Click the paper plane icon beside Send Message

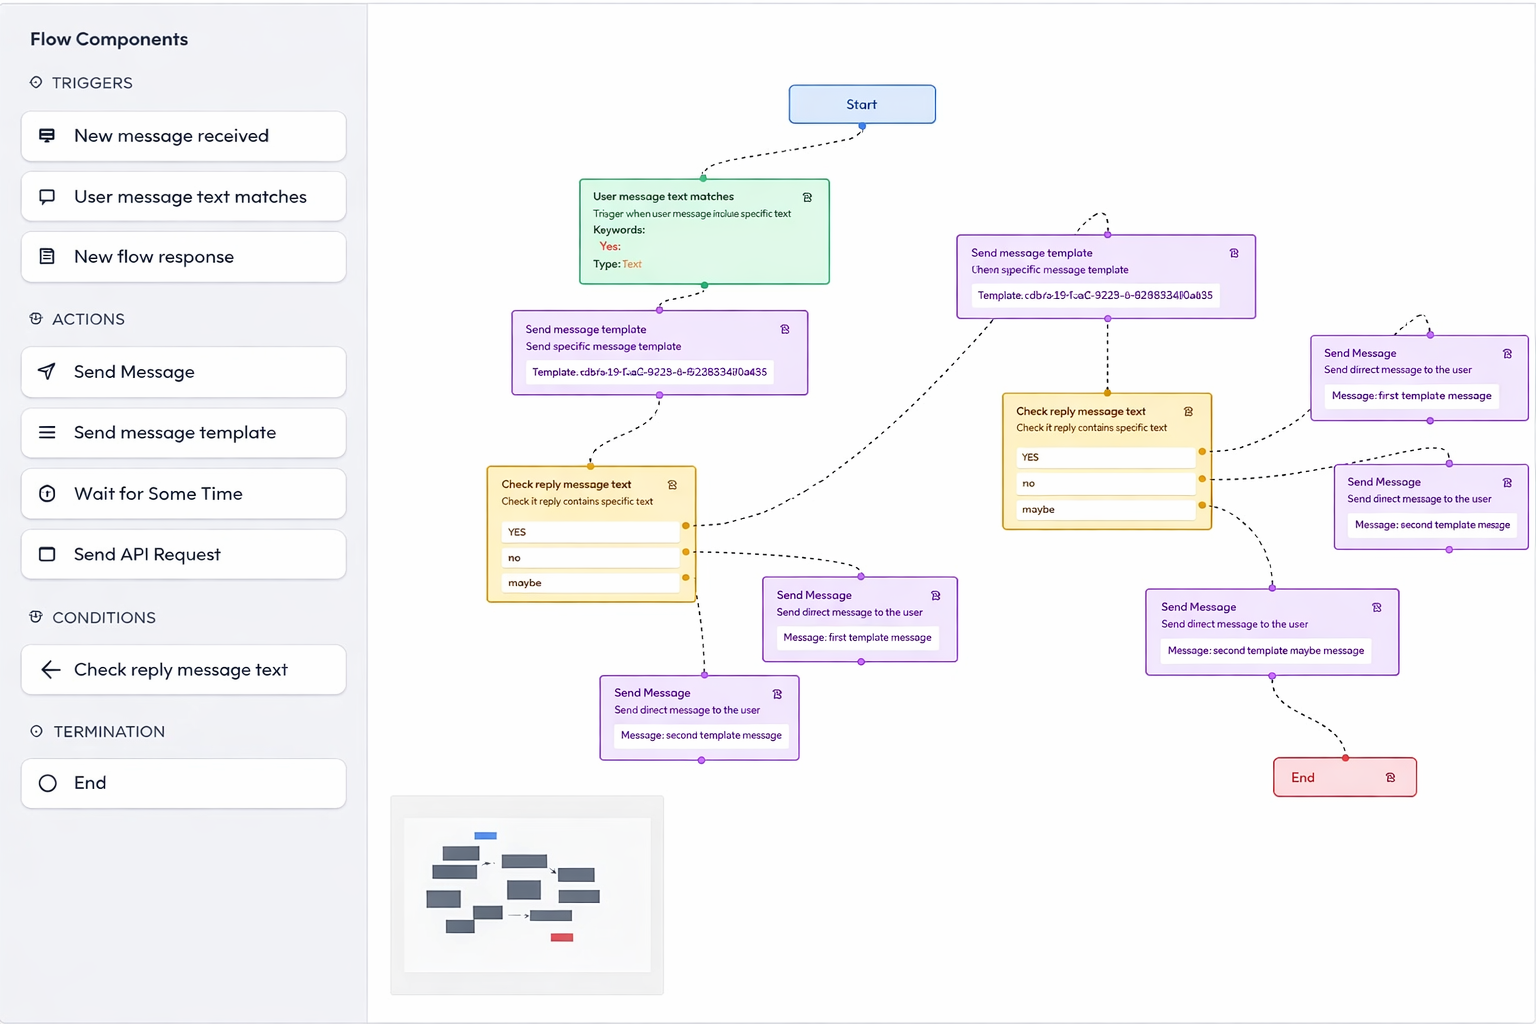47,372
